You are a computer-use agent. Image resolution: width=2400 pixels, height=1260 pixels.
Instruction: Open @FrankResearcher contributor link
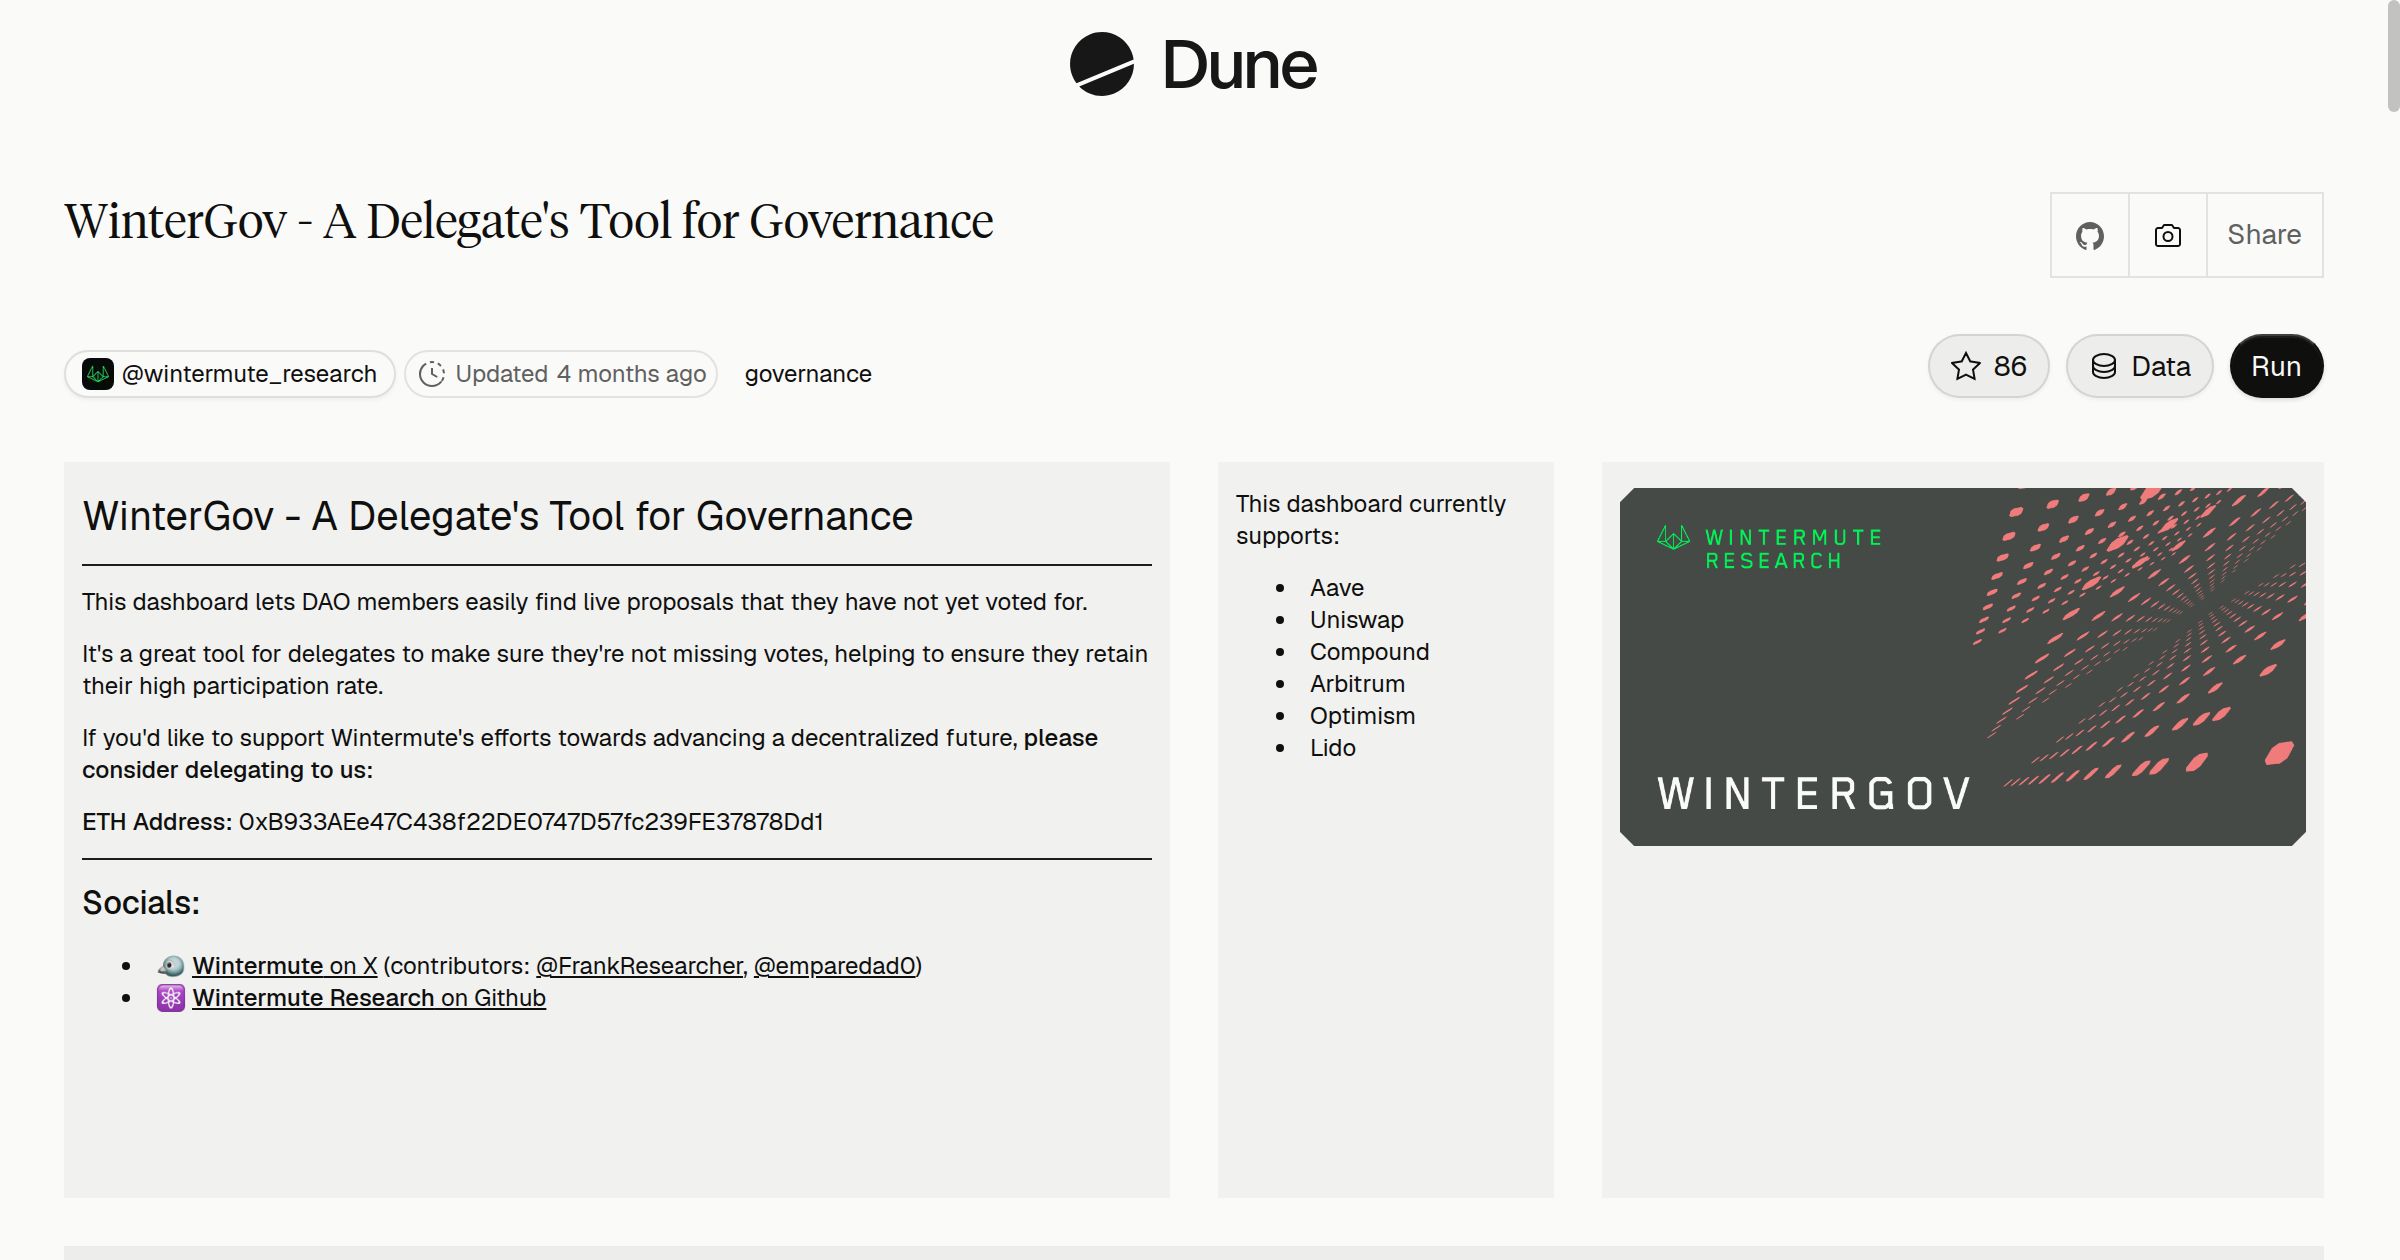639,966
